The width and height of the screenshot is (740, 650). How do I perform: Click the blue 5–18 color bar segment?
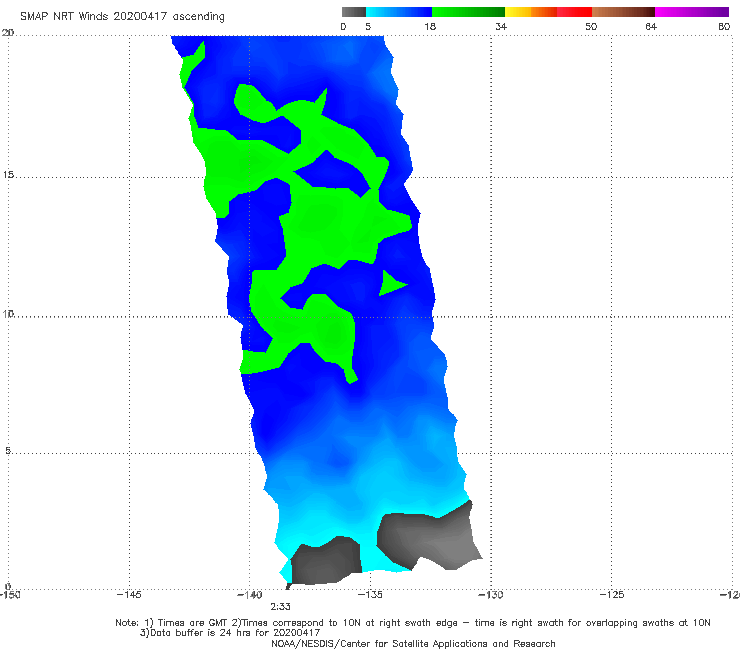[399, 12]
